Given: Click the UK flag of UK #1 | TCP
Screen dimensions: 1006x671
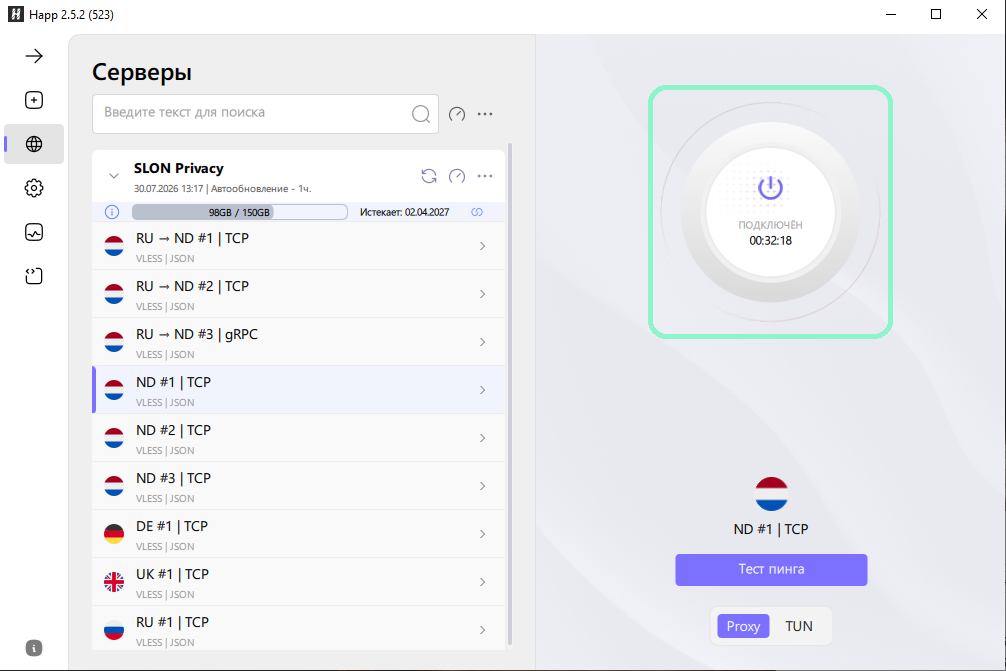Looking at the screenshot, I should [x=114, y=582].
